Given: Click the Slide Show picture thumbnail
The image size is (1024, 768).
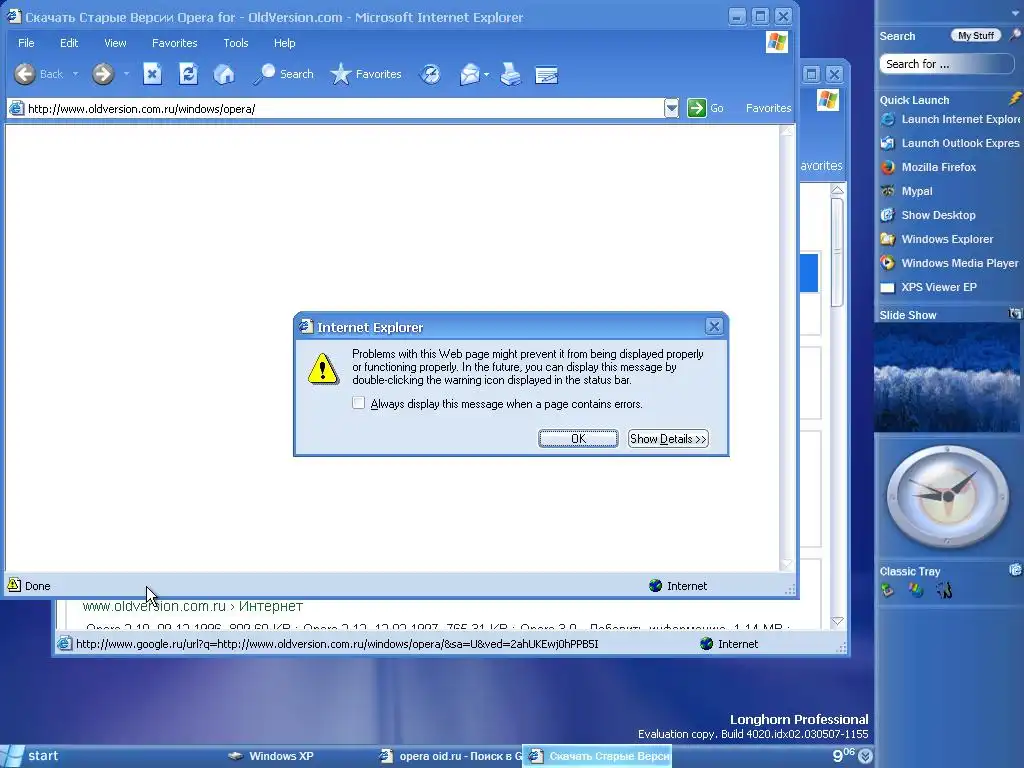Looking at the screenshot, I should pos(946,378).
